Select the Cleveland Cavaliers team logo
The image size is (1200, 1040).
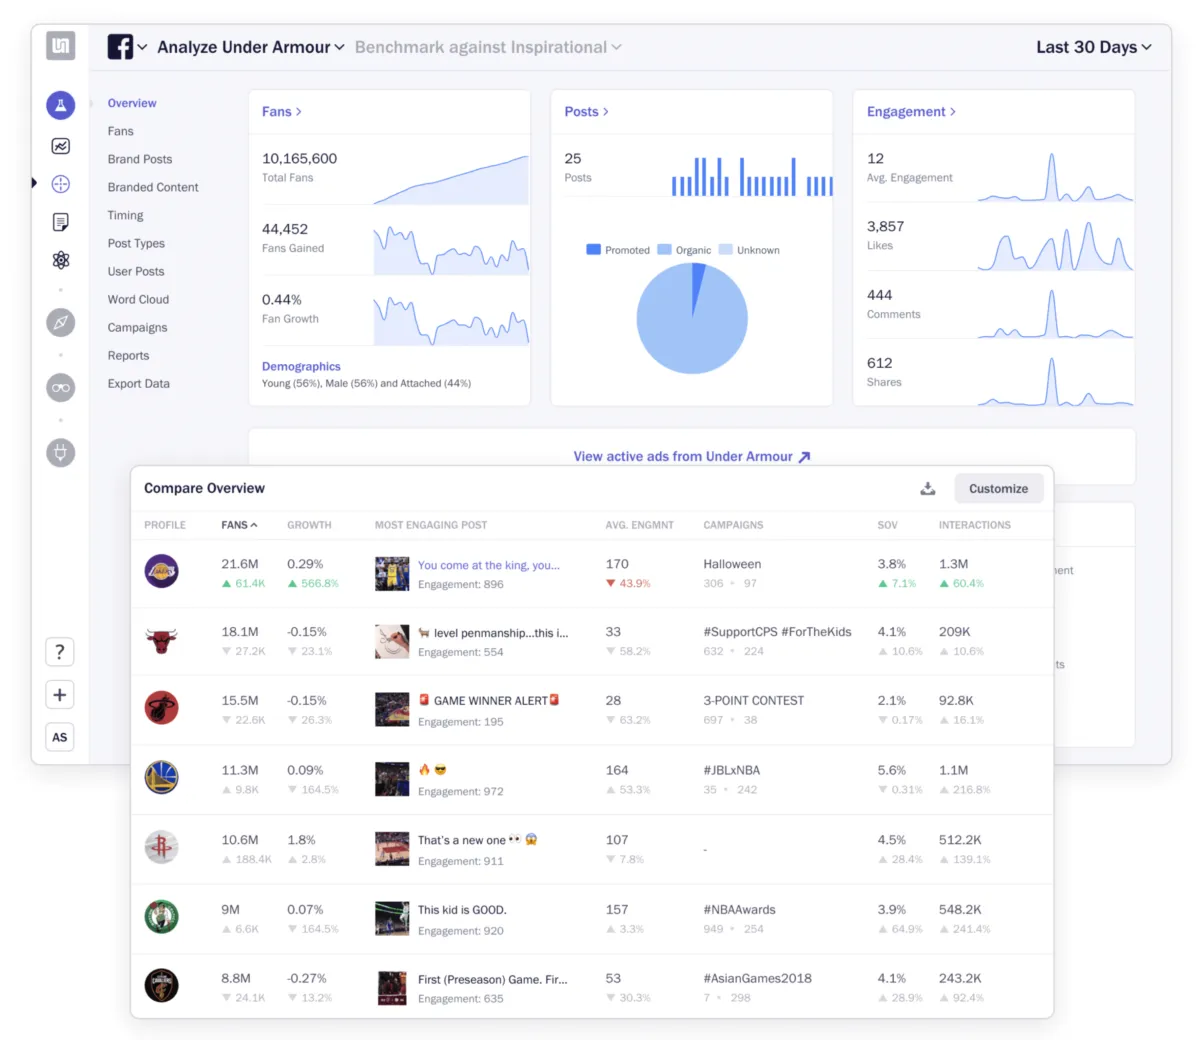coord(161,985)
